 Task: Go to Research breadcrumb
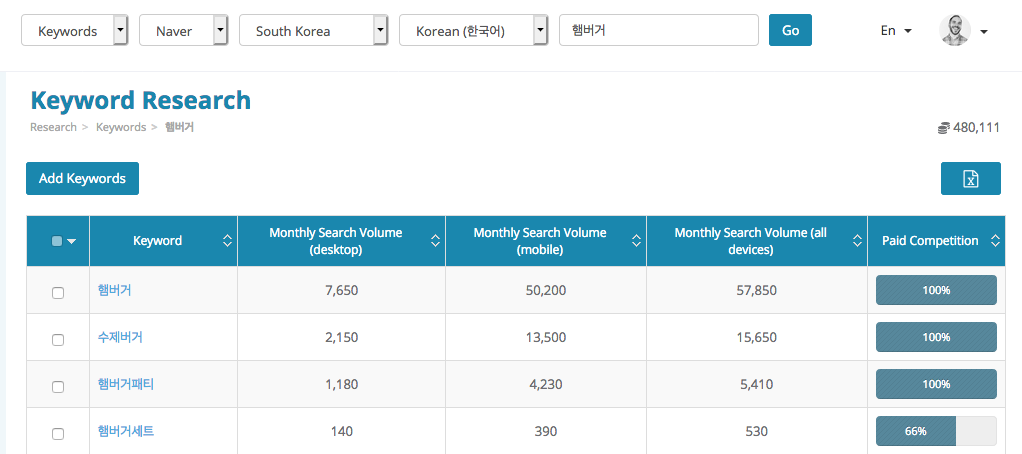click(53, 127)
